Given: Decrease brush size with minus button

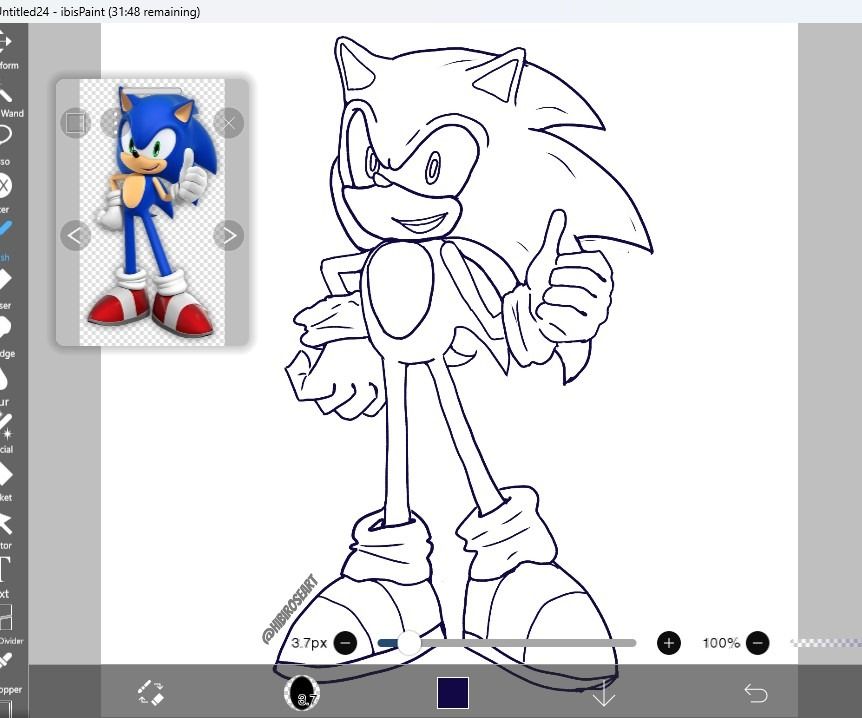Looking at the screenshot, I should (x=345, y=643).
